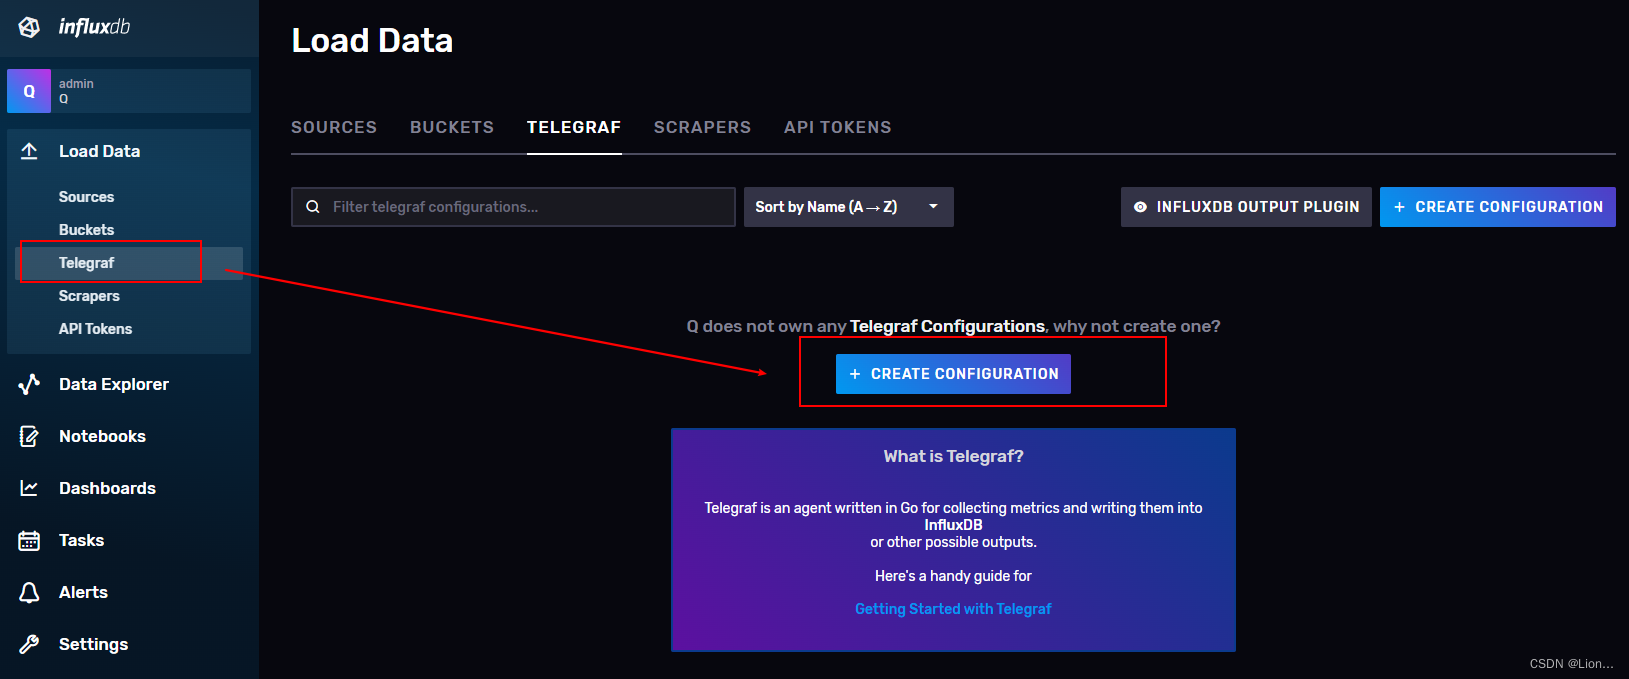
Task: Click the Notebooks pencil icon
Action: pos(29,436)
